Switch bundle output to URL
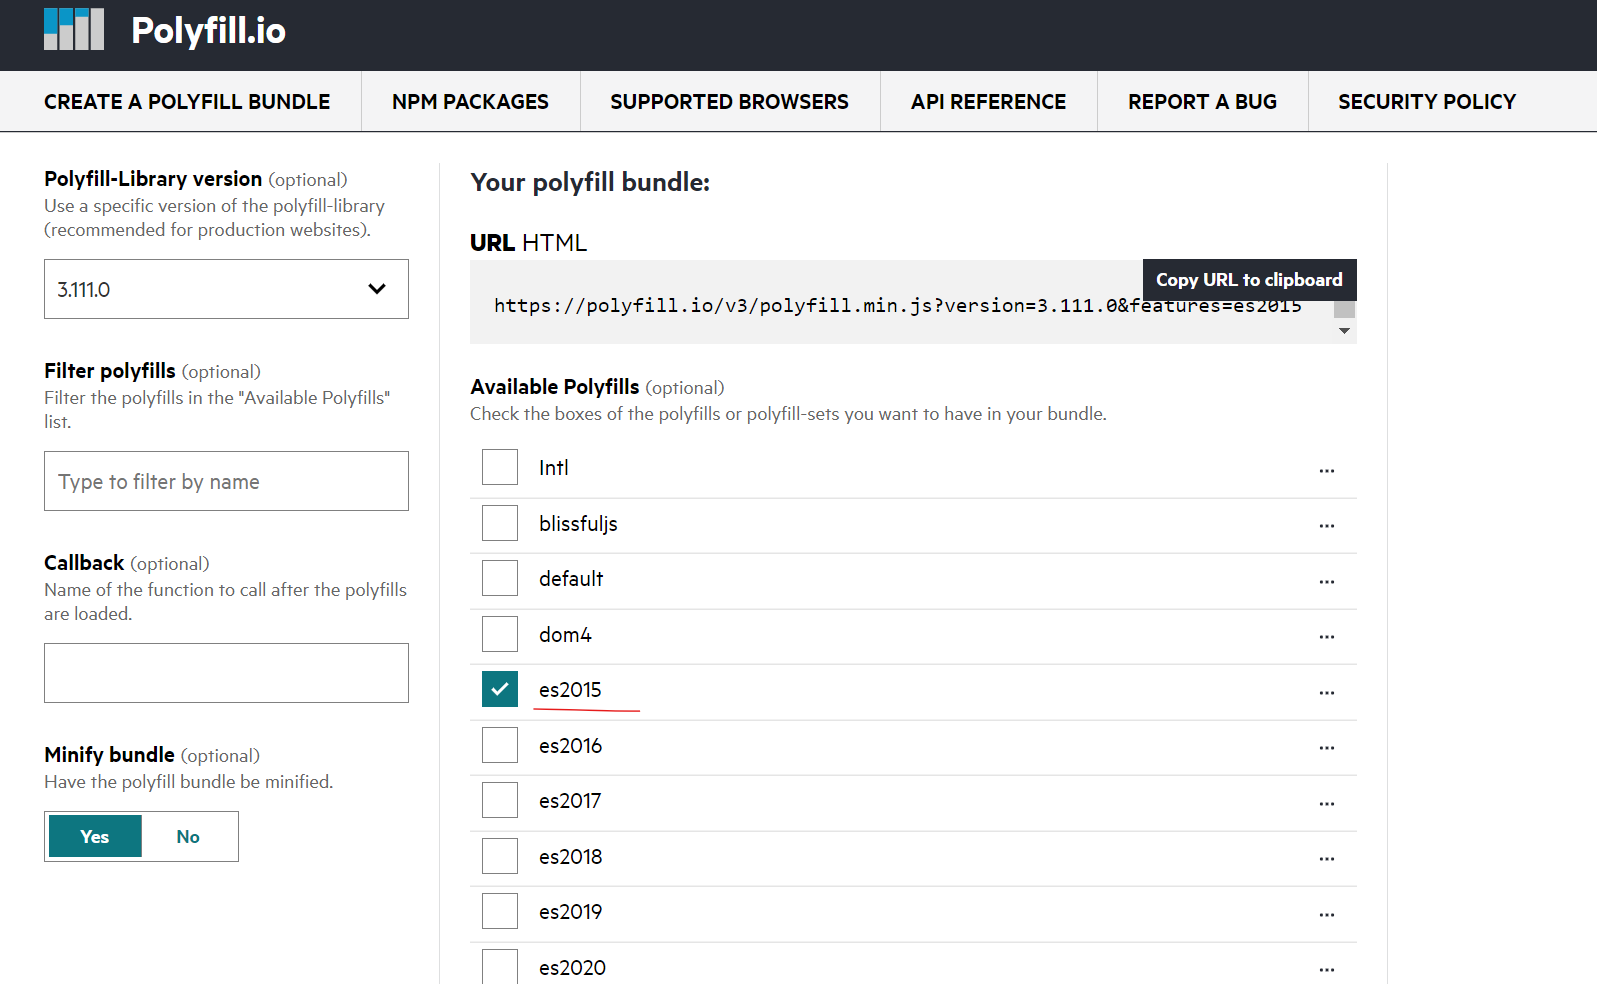1597x984 pixels. tap(492, 243)
